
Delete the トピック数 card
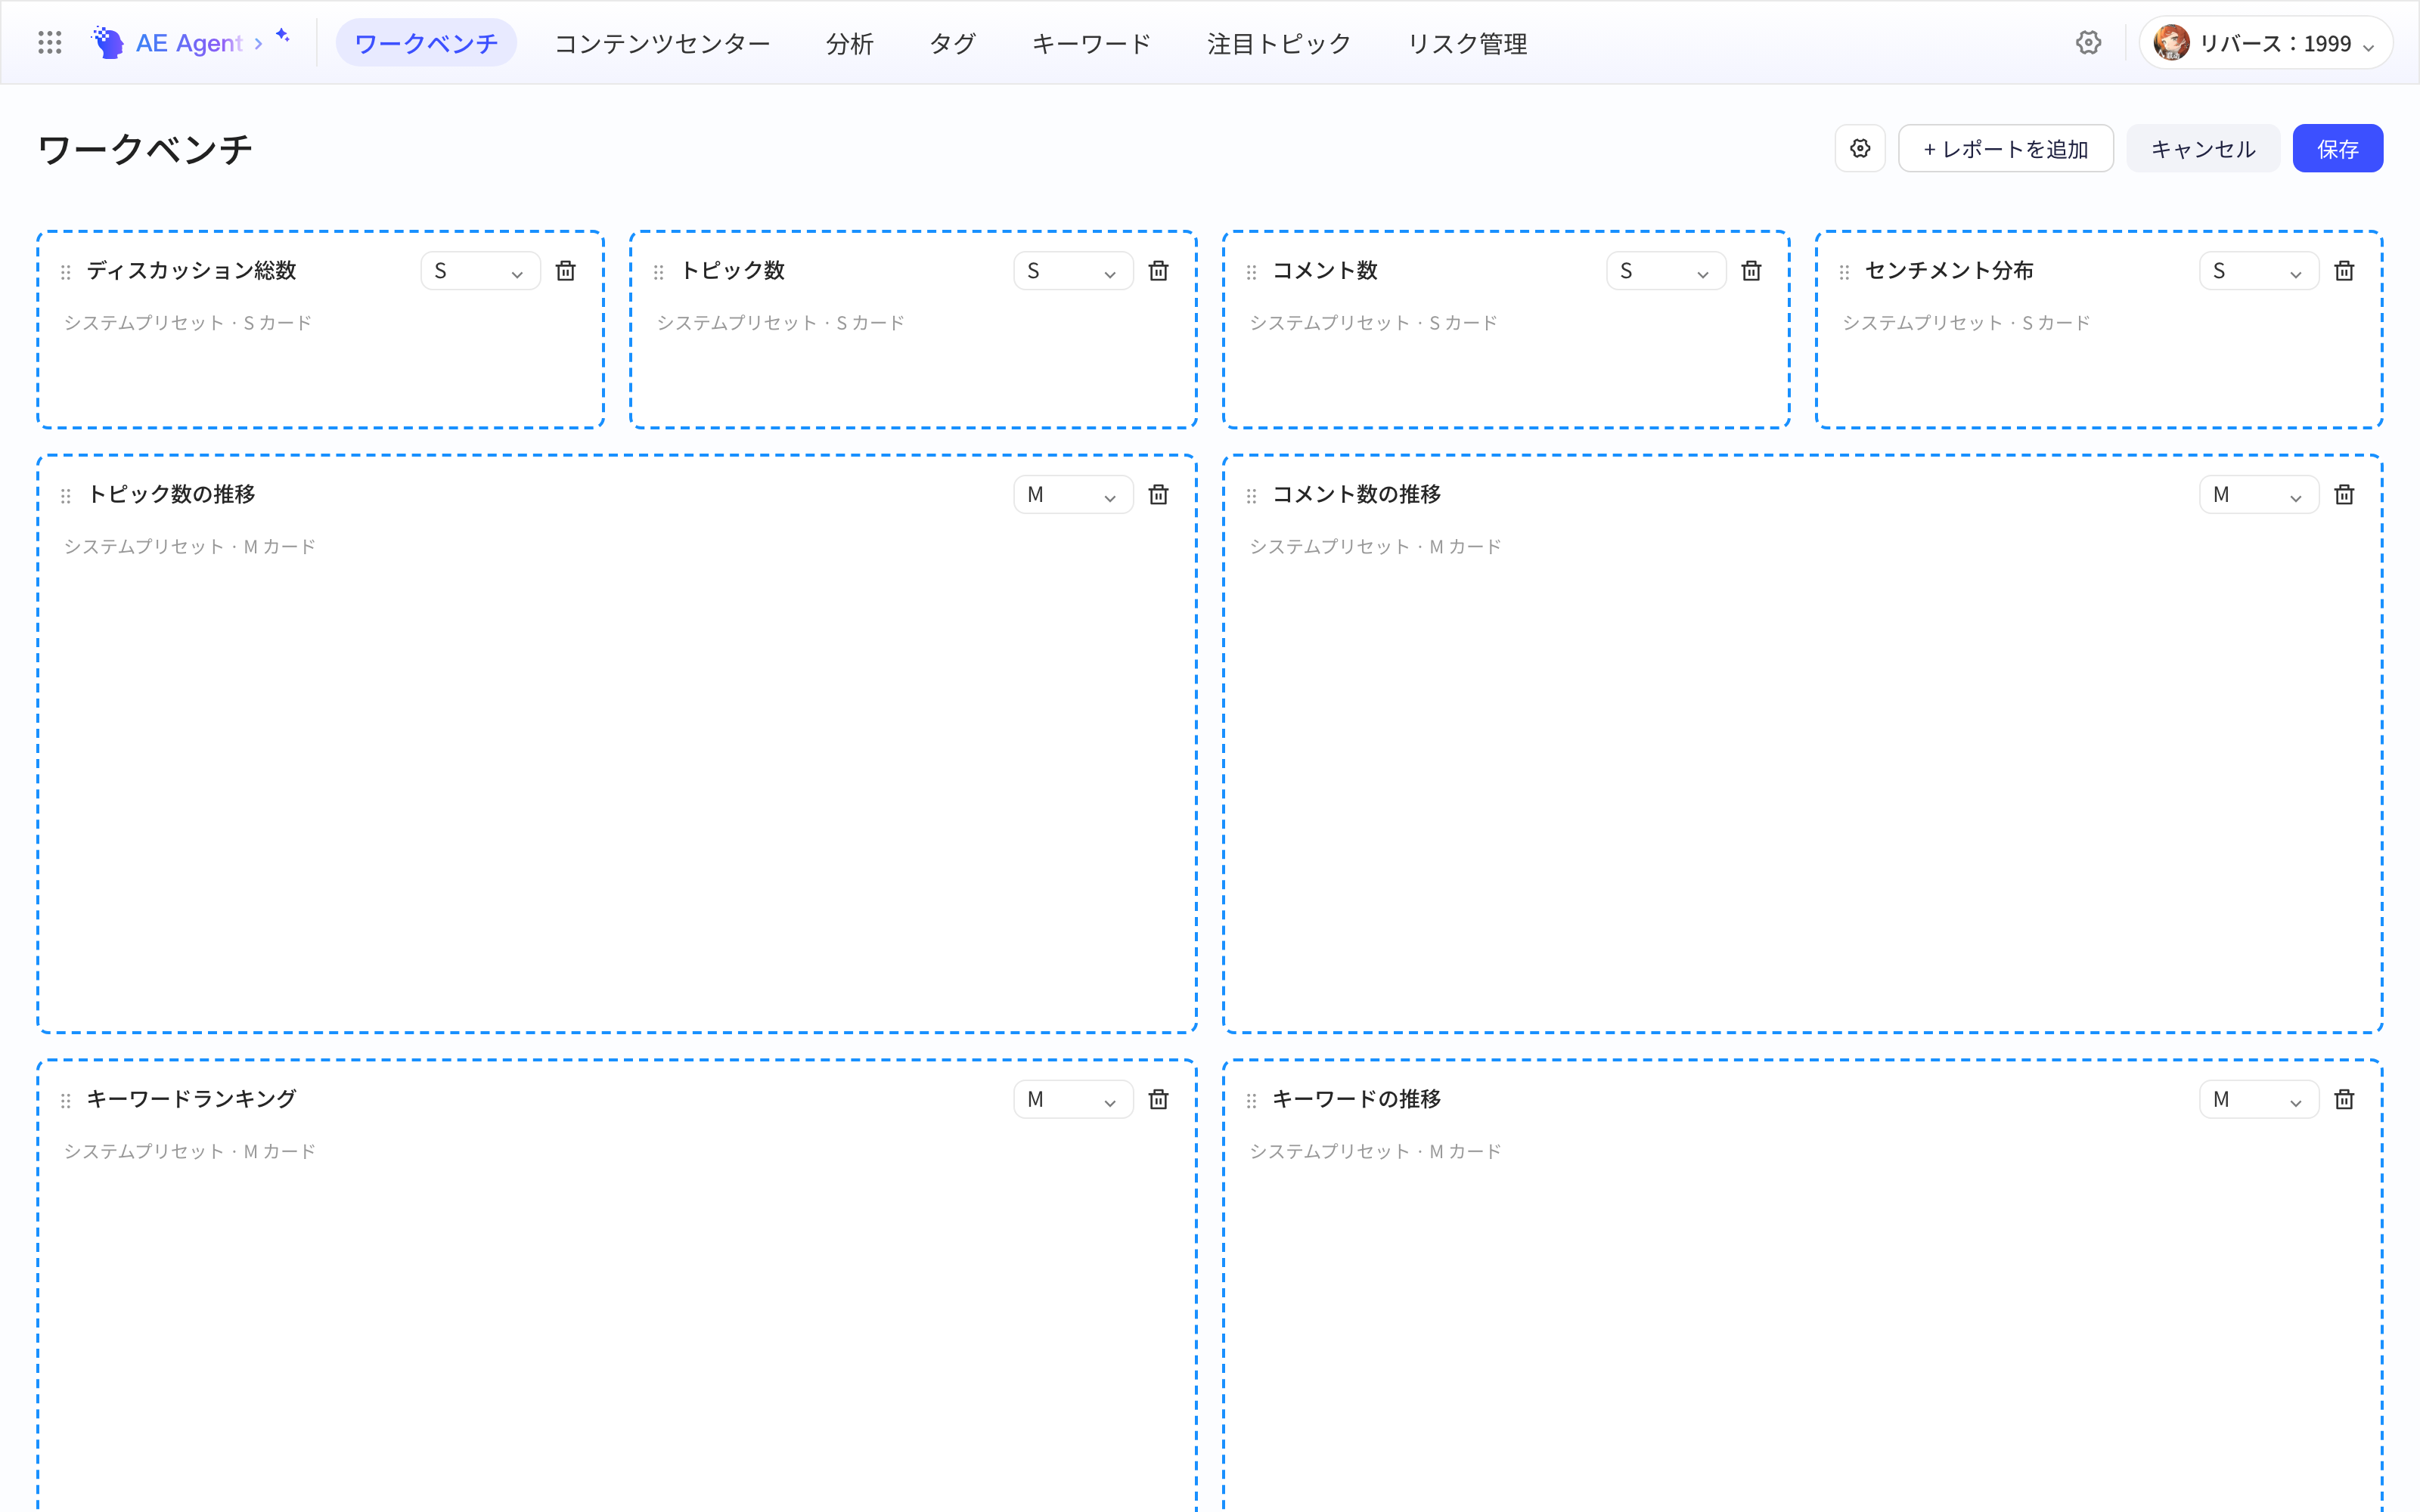pos(1159,271)
